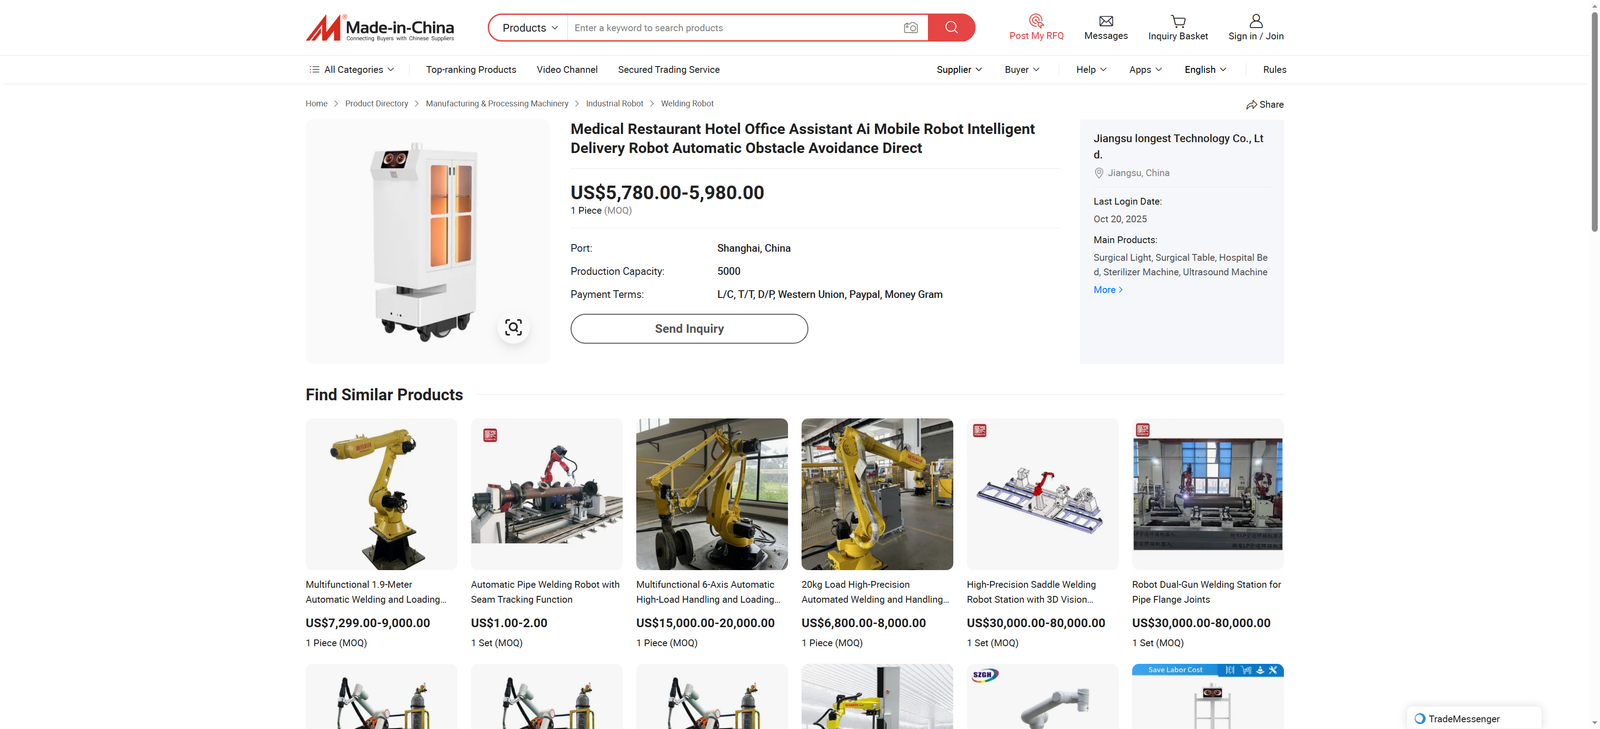Click the Industrial Robot breadcrumb link
1600x729 pixels.
tap(614, 104)
